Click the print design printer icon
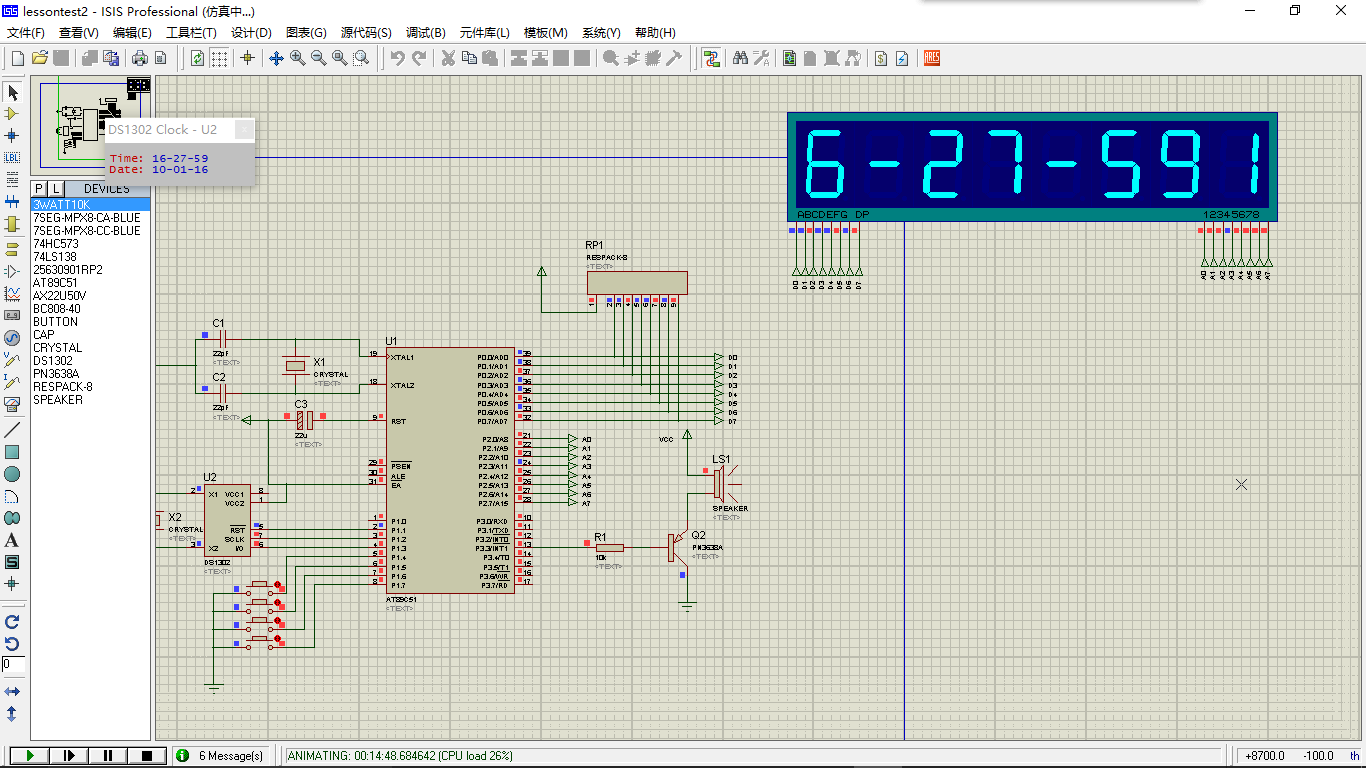 click(x=140, y=58)
